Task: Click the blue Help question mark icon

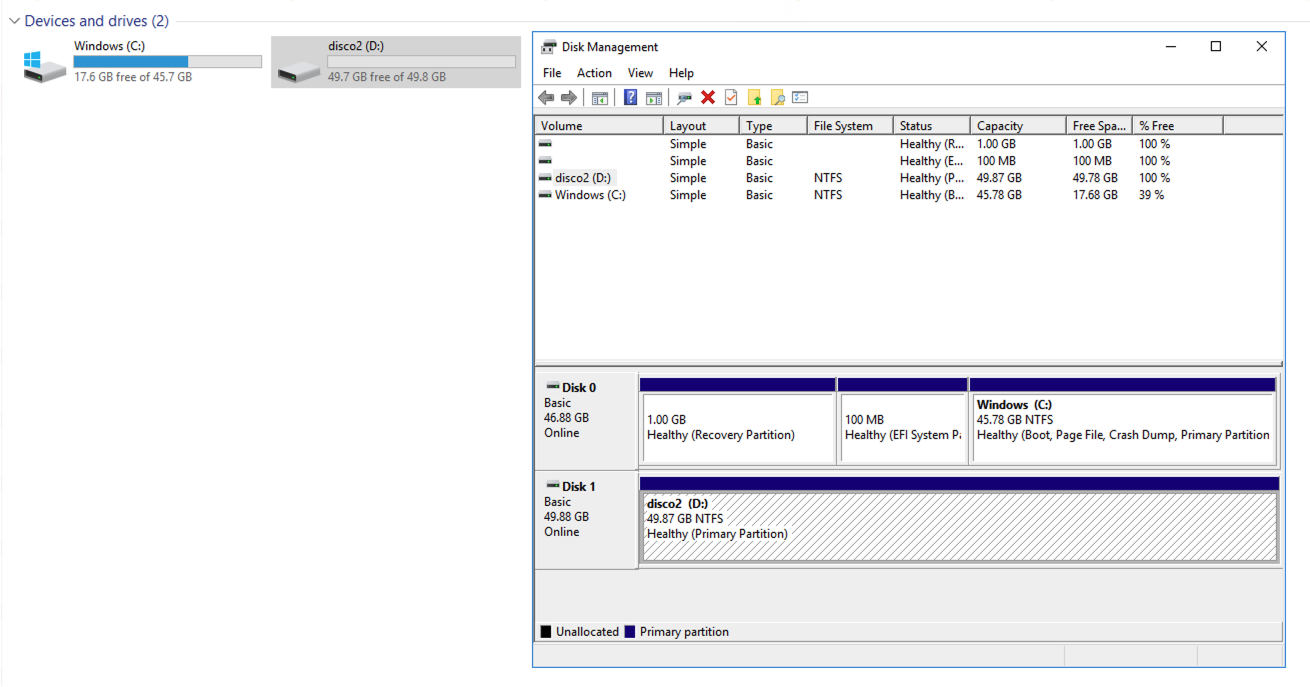Action: pyautogui.click(x=630, y=98)
